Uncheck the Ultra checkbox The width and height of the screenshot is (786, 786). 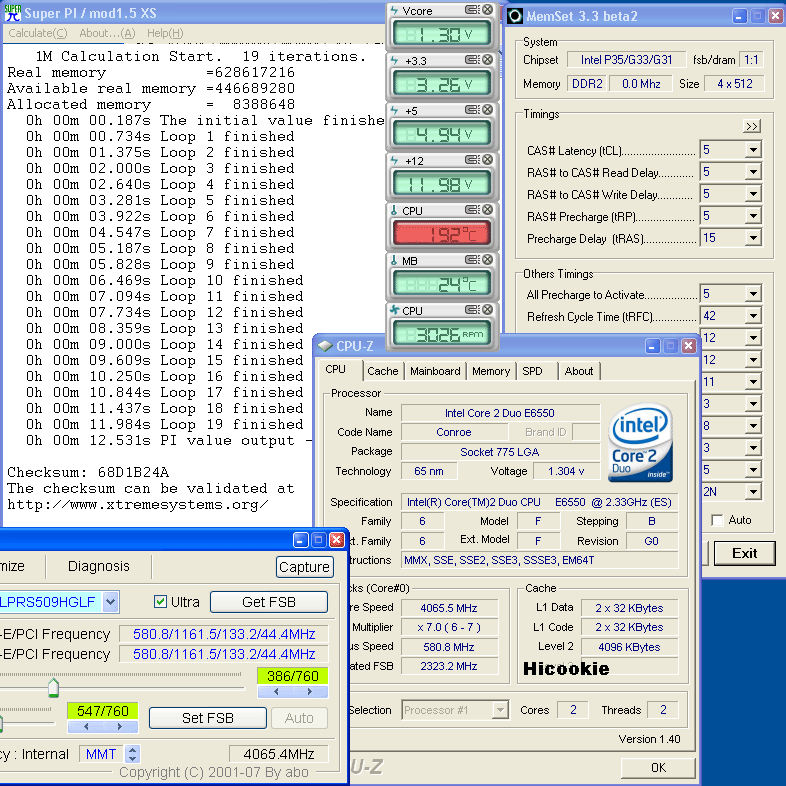(161, 602)
